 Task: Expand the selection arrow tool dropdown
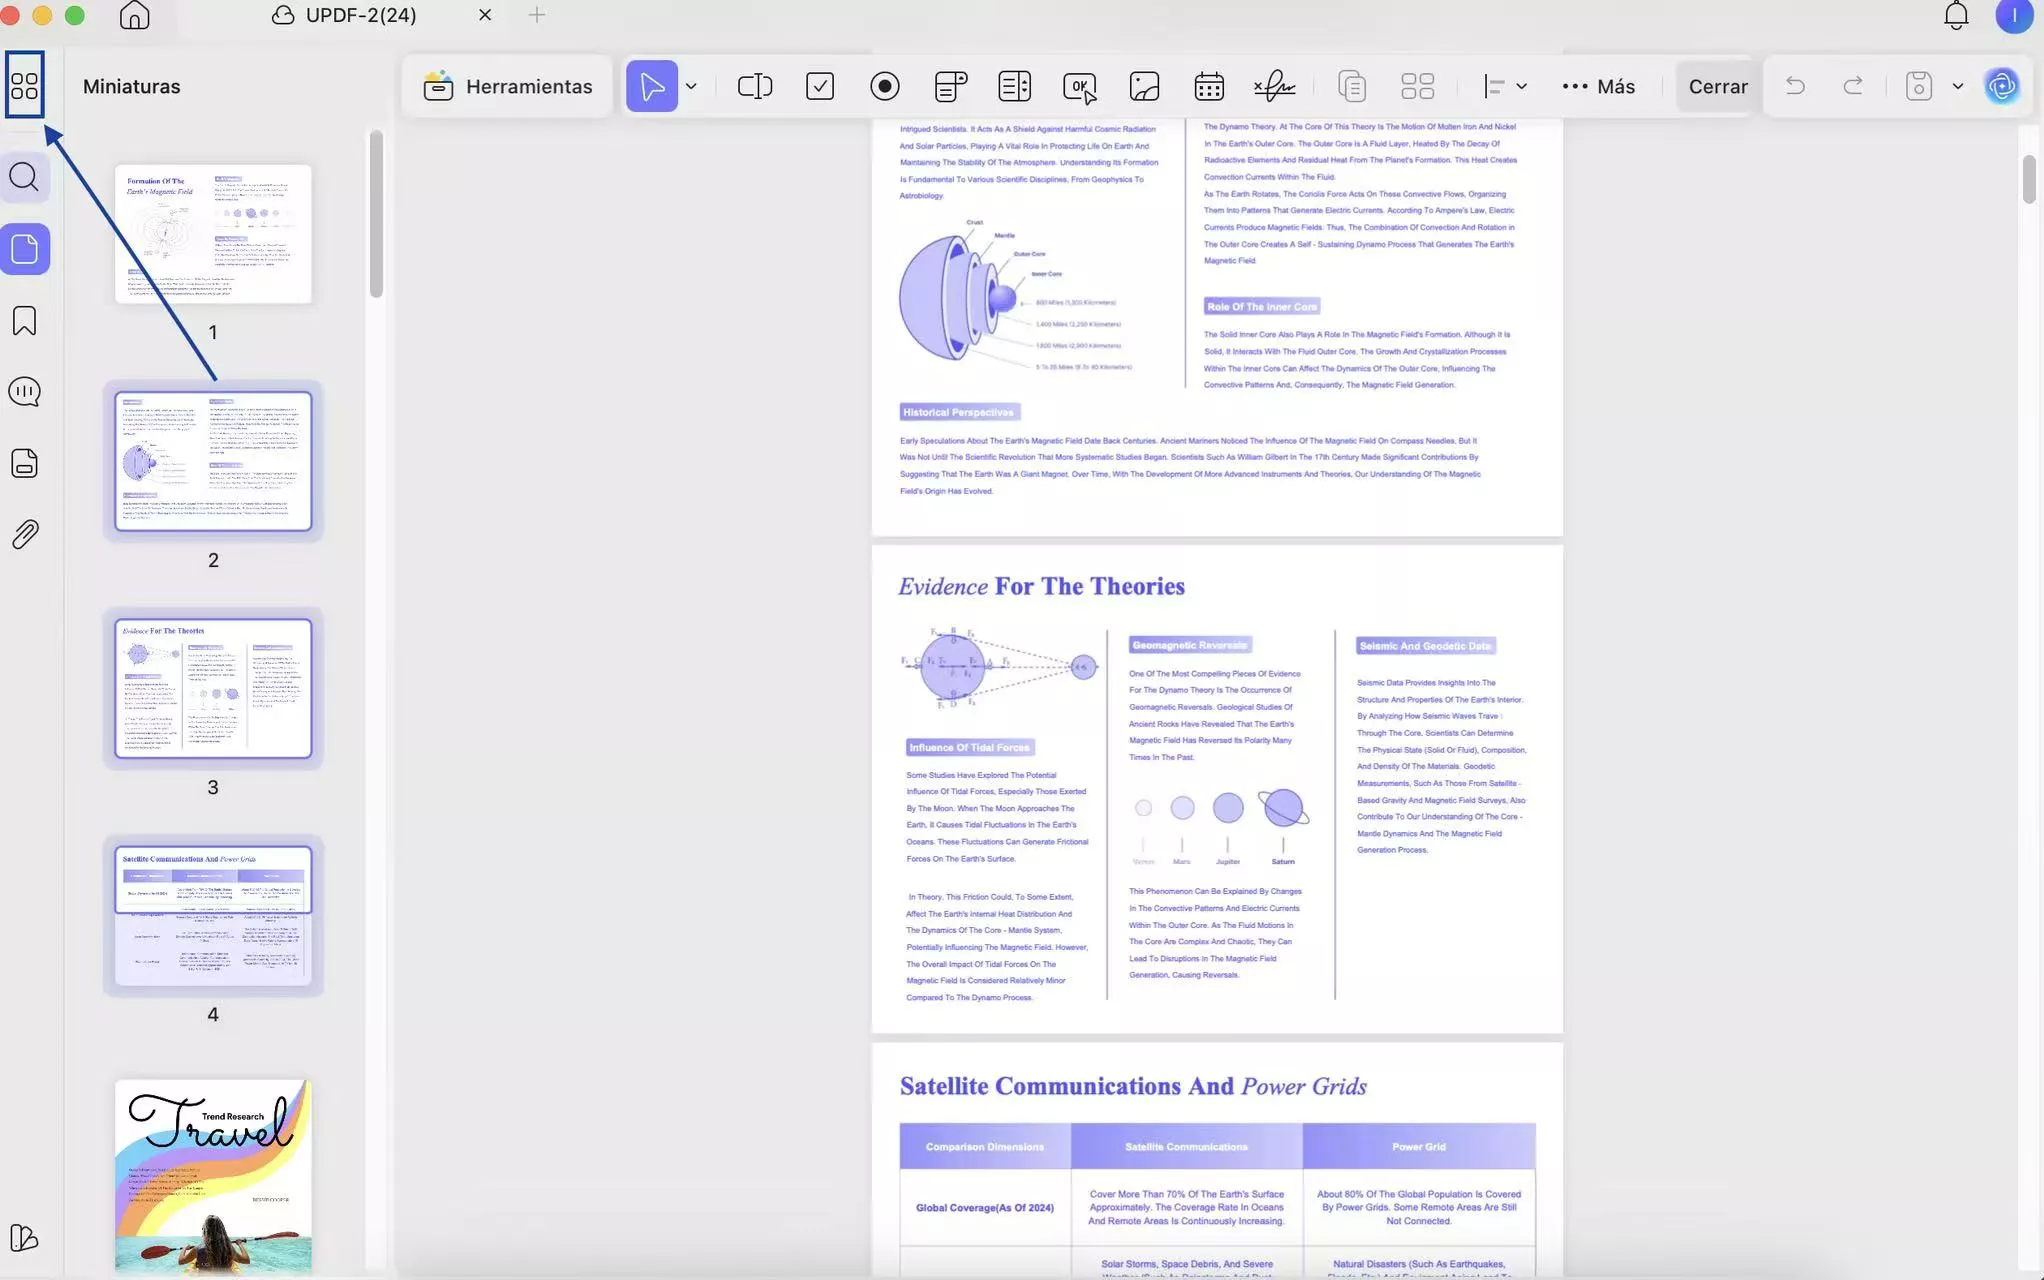click(691, 86)
